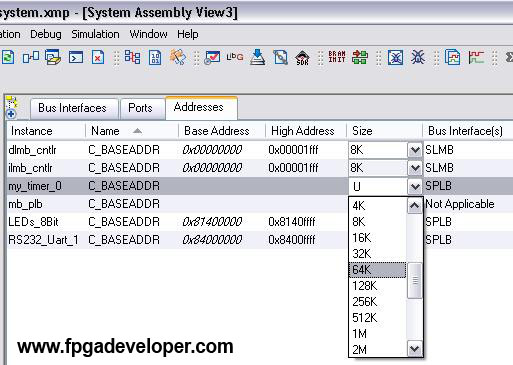The image size is (513, 365).
Task: Open the Help menu
Action: tap(188, 34)
